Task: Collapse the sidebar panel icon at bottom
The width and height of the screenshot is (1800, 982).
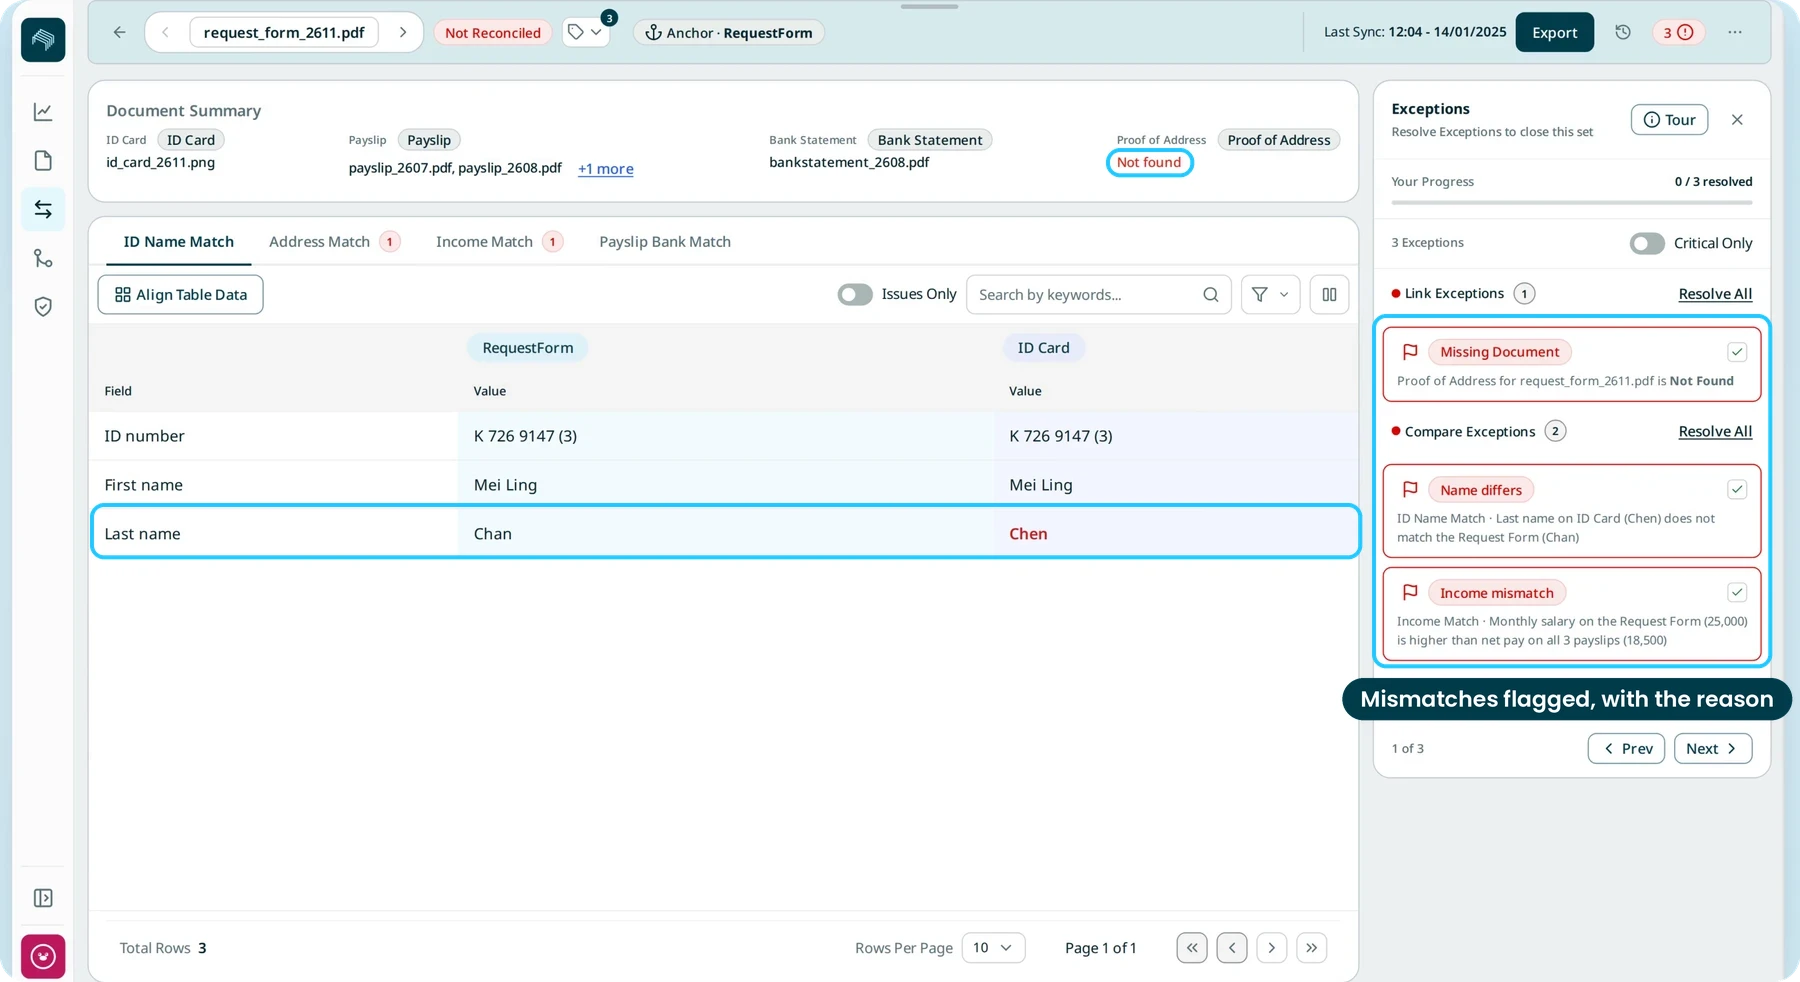Action: coord(43,898)
